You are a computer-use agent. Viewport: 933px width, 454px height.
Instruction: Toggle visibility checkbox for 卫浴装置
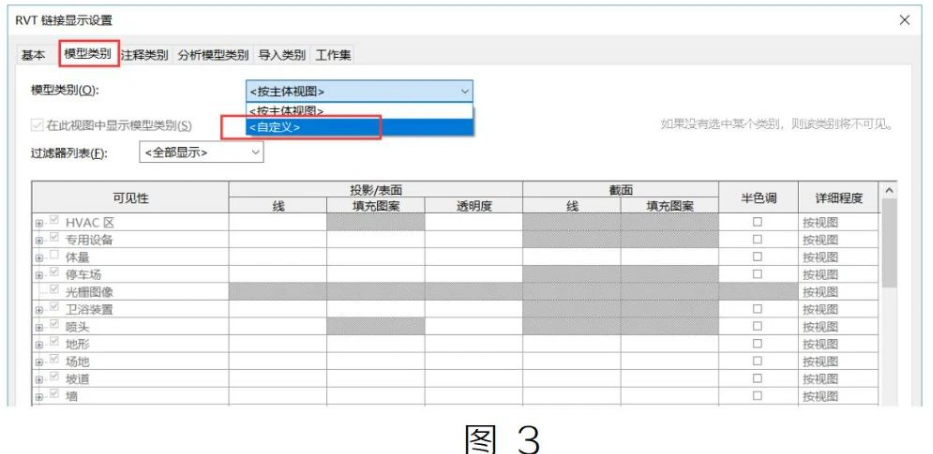[x=55, y=307]
